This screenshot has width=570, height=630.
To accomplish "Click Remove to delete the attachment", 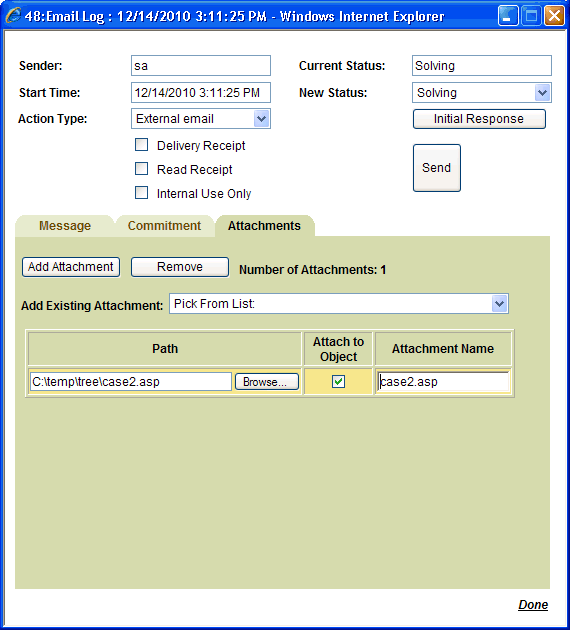I will (180, 267).
